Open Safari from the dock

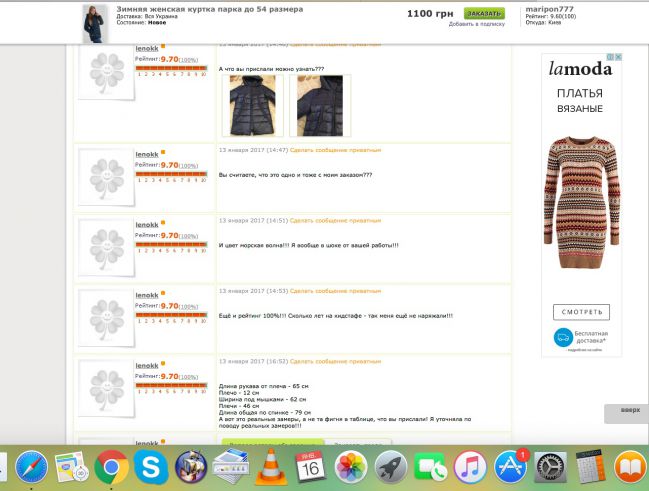pos(31,467)
